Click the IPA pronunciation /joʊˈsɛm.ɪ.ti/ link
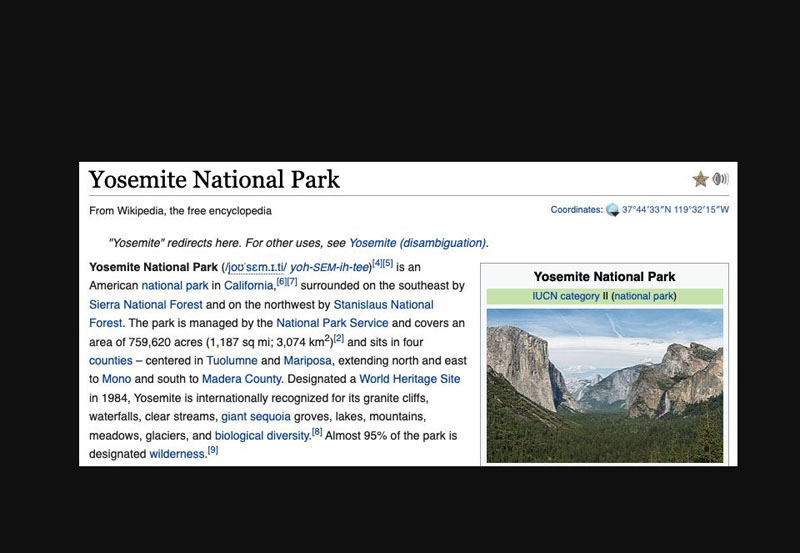 (x=256, y=267)
